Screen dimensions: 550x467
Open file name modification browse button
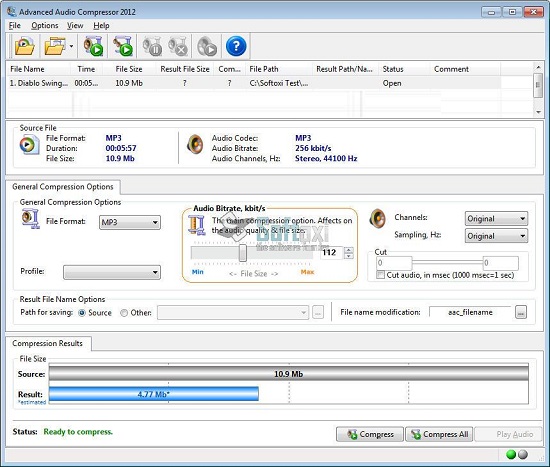click(521, 312)
